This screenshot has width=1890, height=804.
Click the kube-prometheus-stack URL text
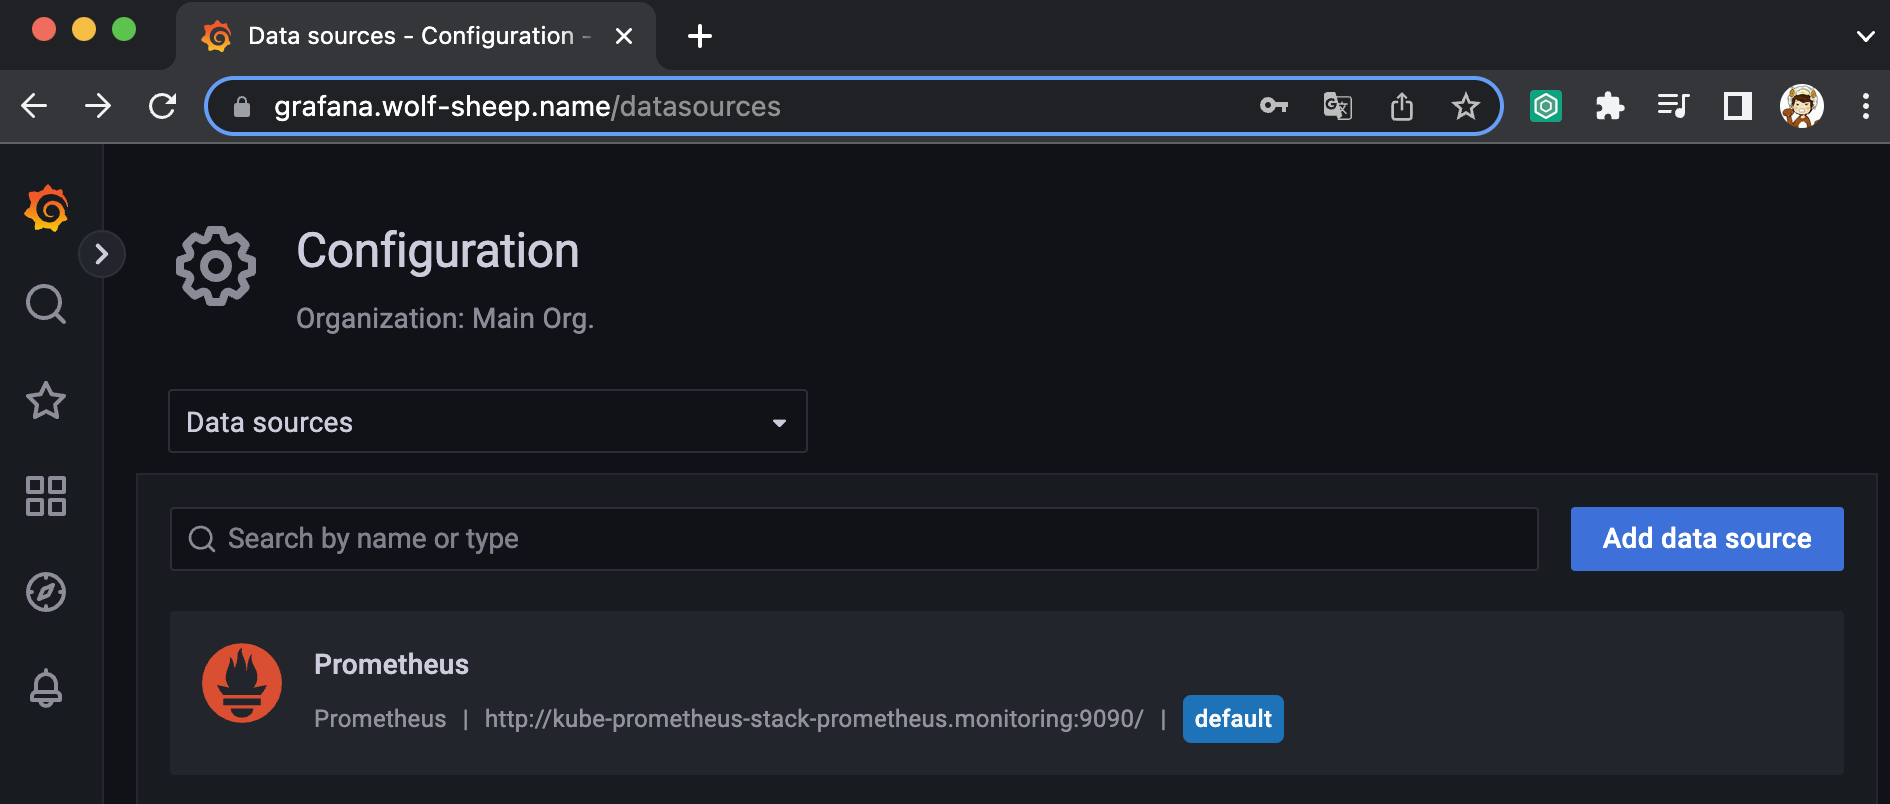[x=814, y=719]
